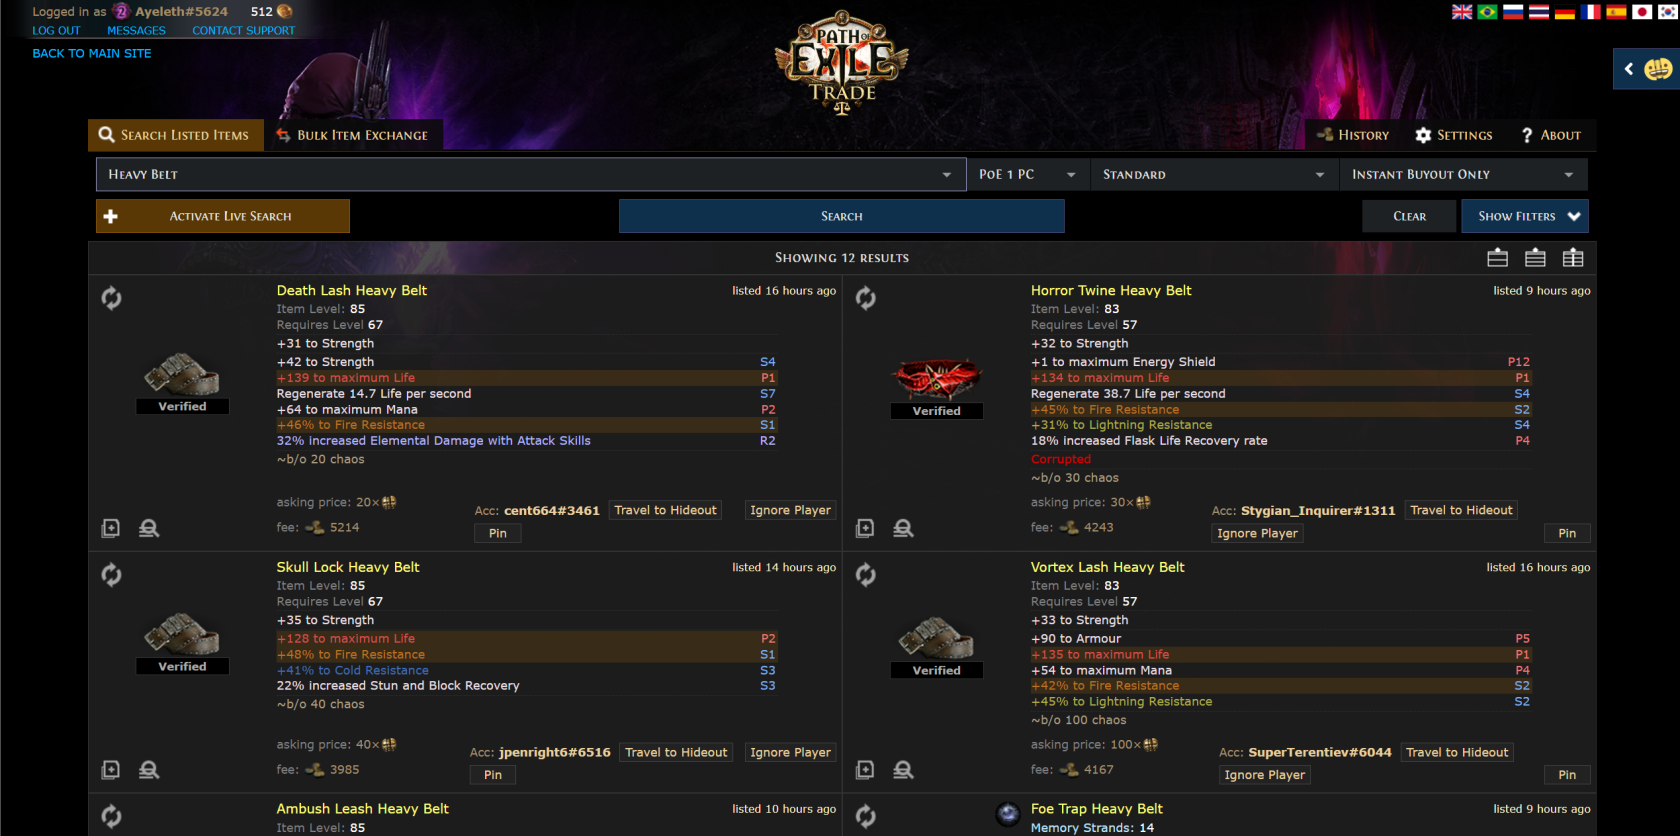Expand the chaos orb side panel
This screenshot has height=836, width=1680.
pos(1646,69)
